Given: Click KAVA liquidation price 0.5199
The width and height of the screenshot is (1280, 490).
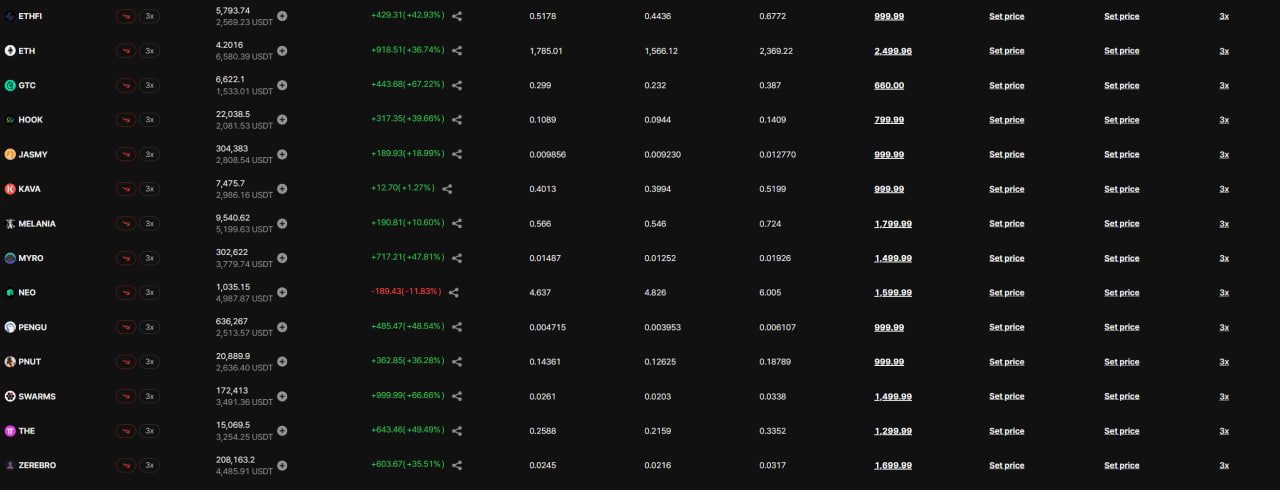Looking at the screenshot, I should 772,189.
